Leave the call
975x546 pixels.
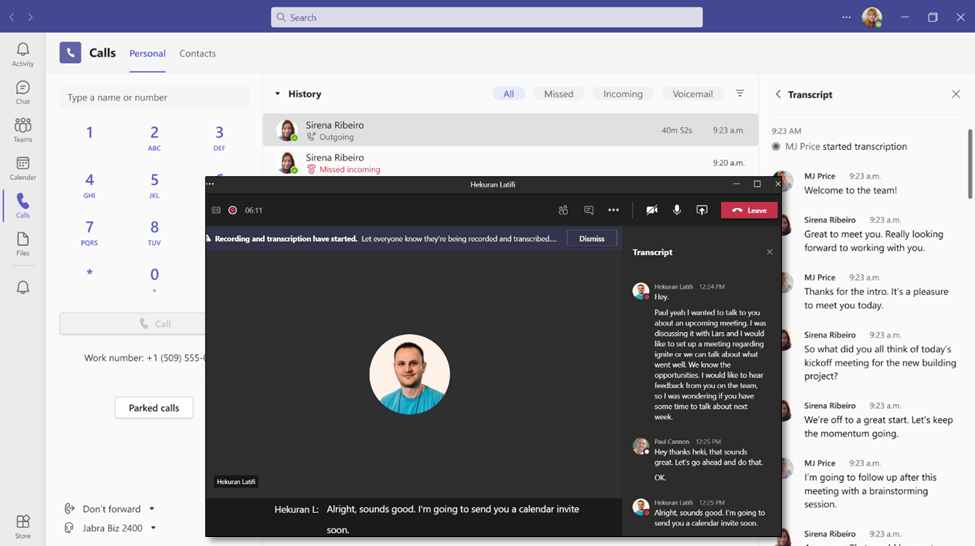click(x=749, y=210)
